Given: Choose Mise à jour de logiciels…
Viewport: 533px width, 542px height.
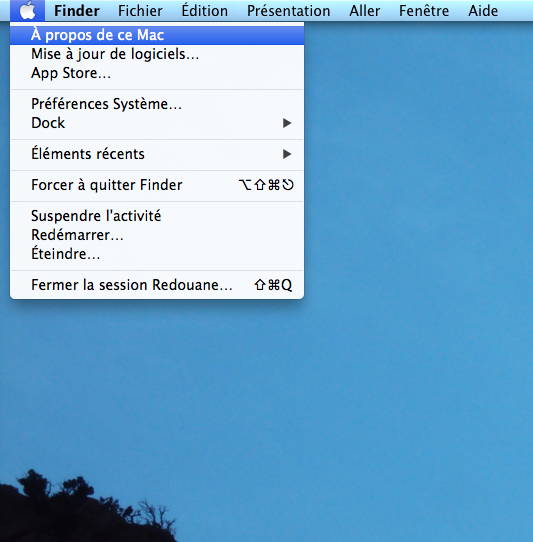Looking at the screenshot, I should click(157, 54).
